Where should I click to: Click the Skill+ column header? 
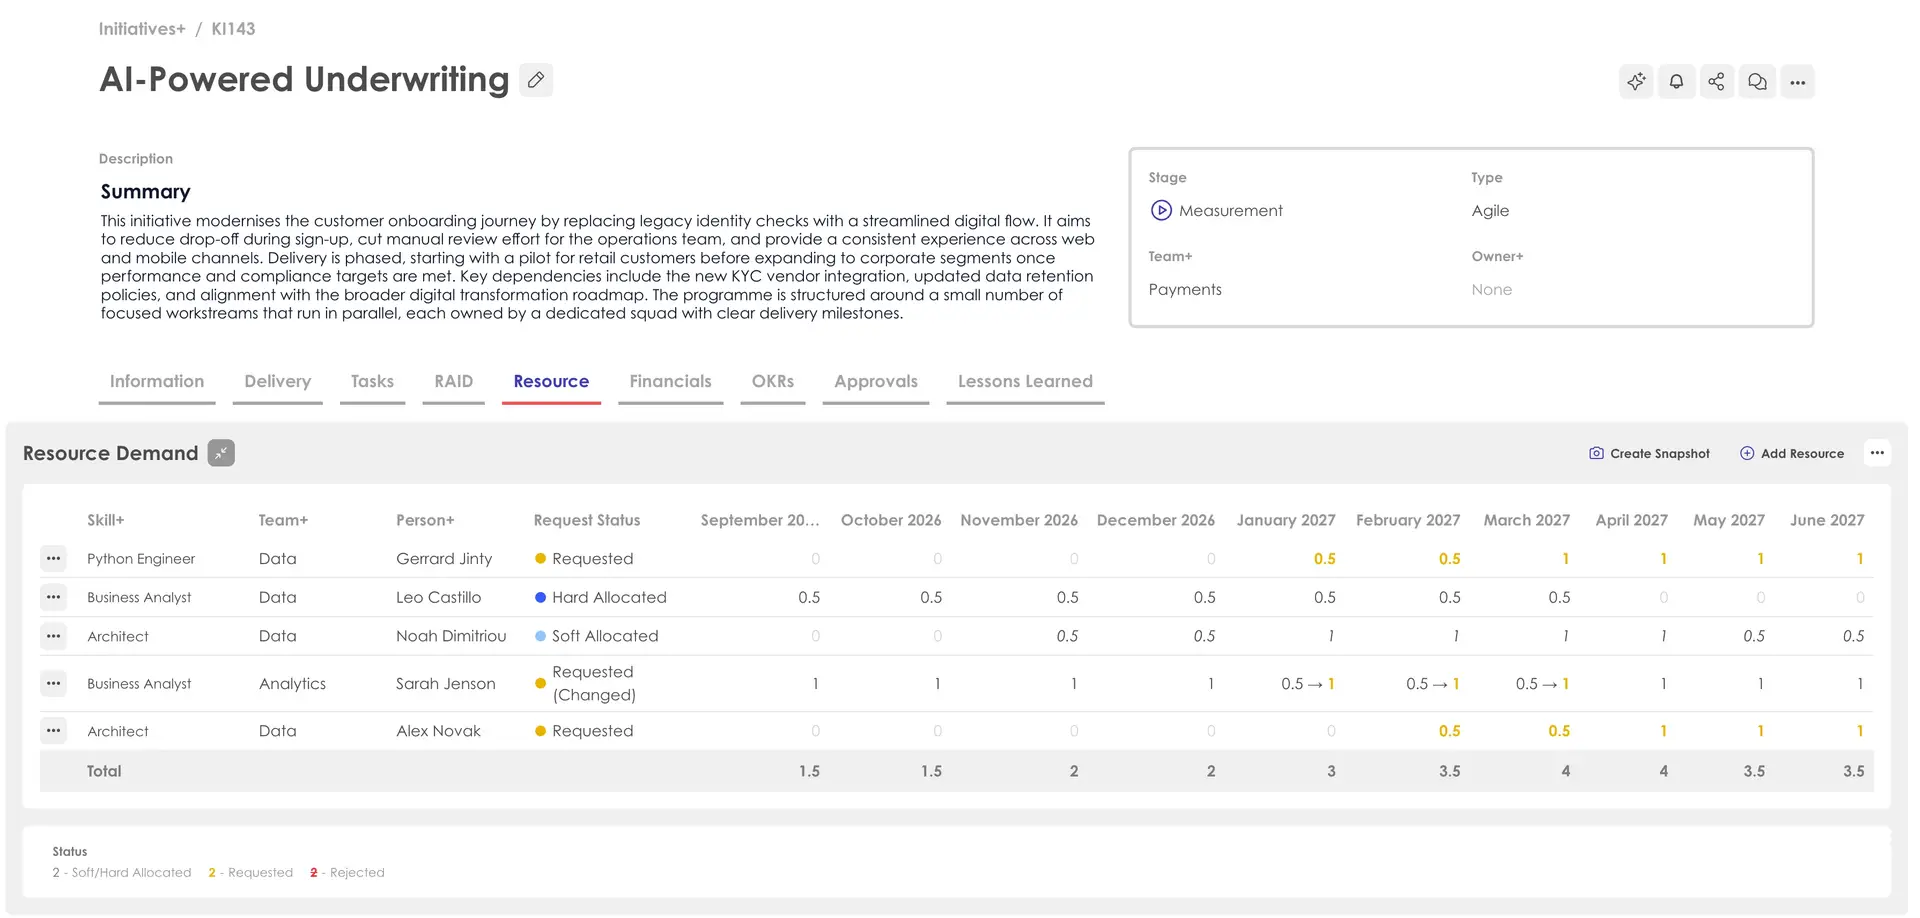coord(106,520)
